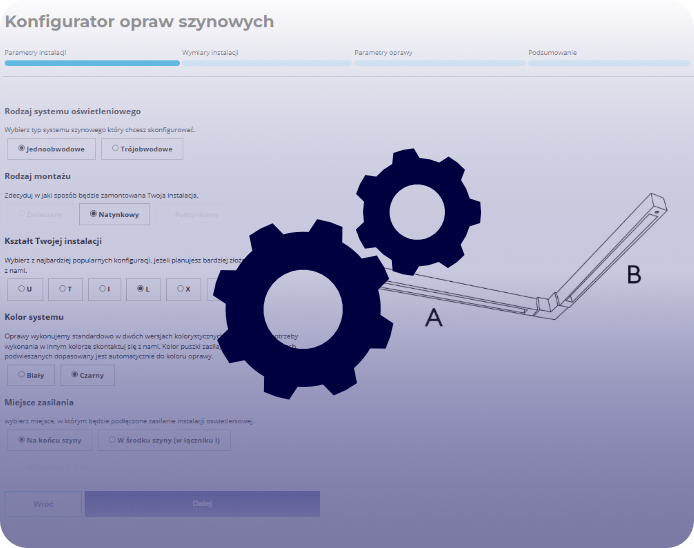Image resolution: width=694 pixels, height=548 pixels.
Task: Click the L-shaped rail diagram image
Action: 522,257
